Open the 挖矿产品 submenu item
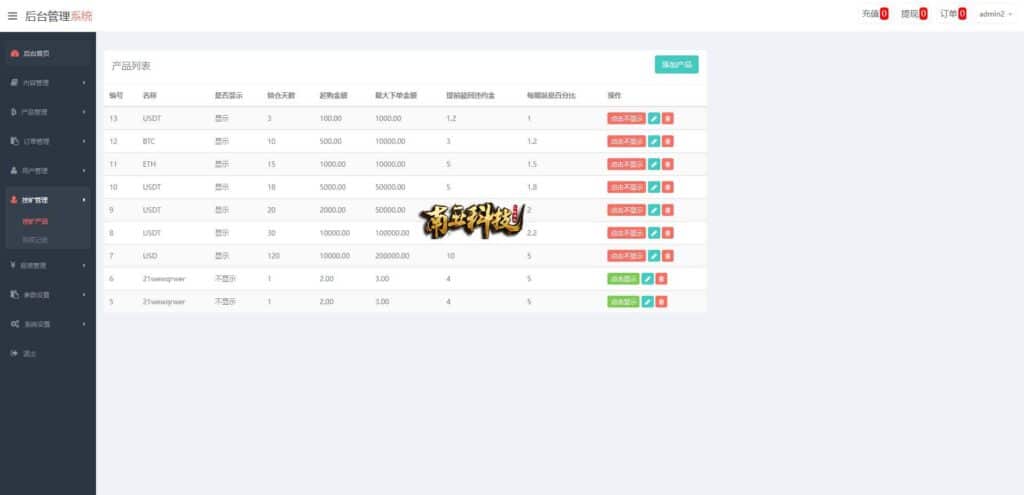Viewport: 1024px width, 495px height. (x=35, y=221)
